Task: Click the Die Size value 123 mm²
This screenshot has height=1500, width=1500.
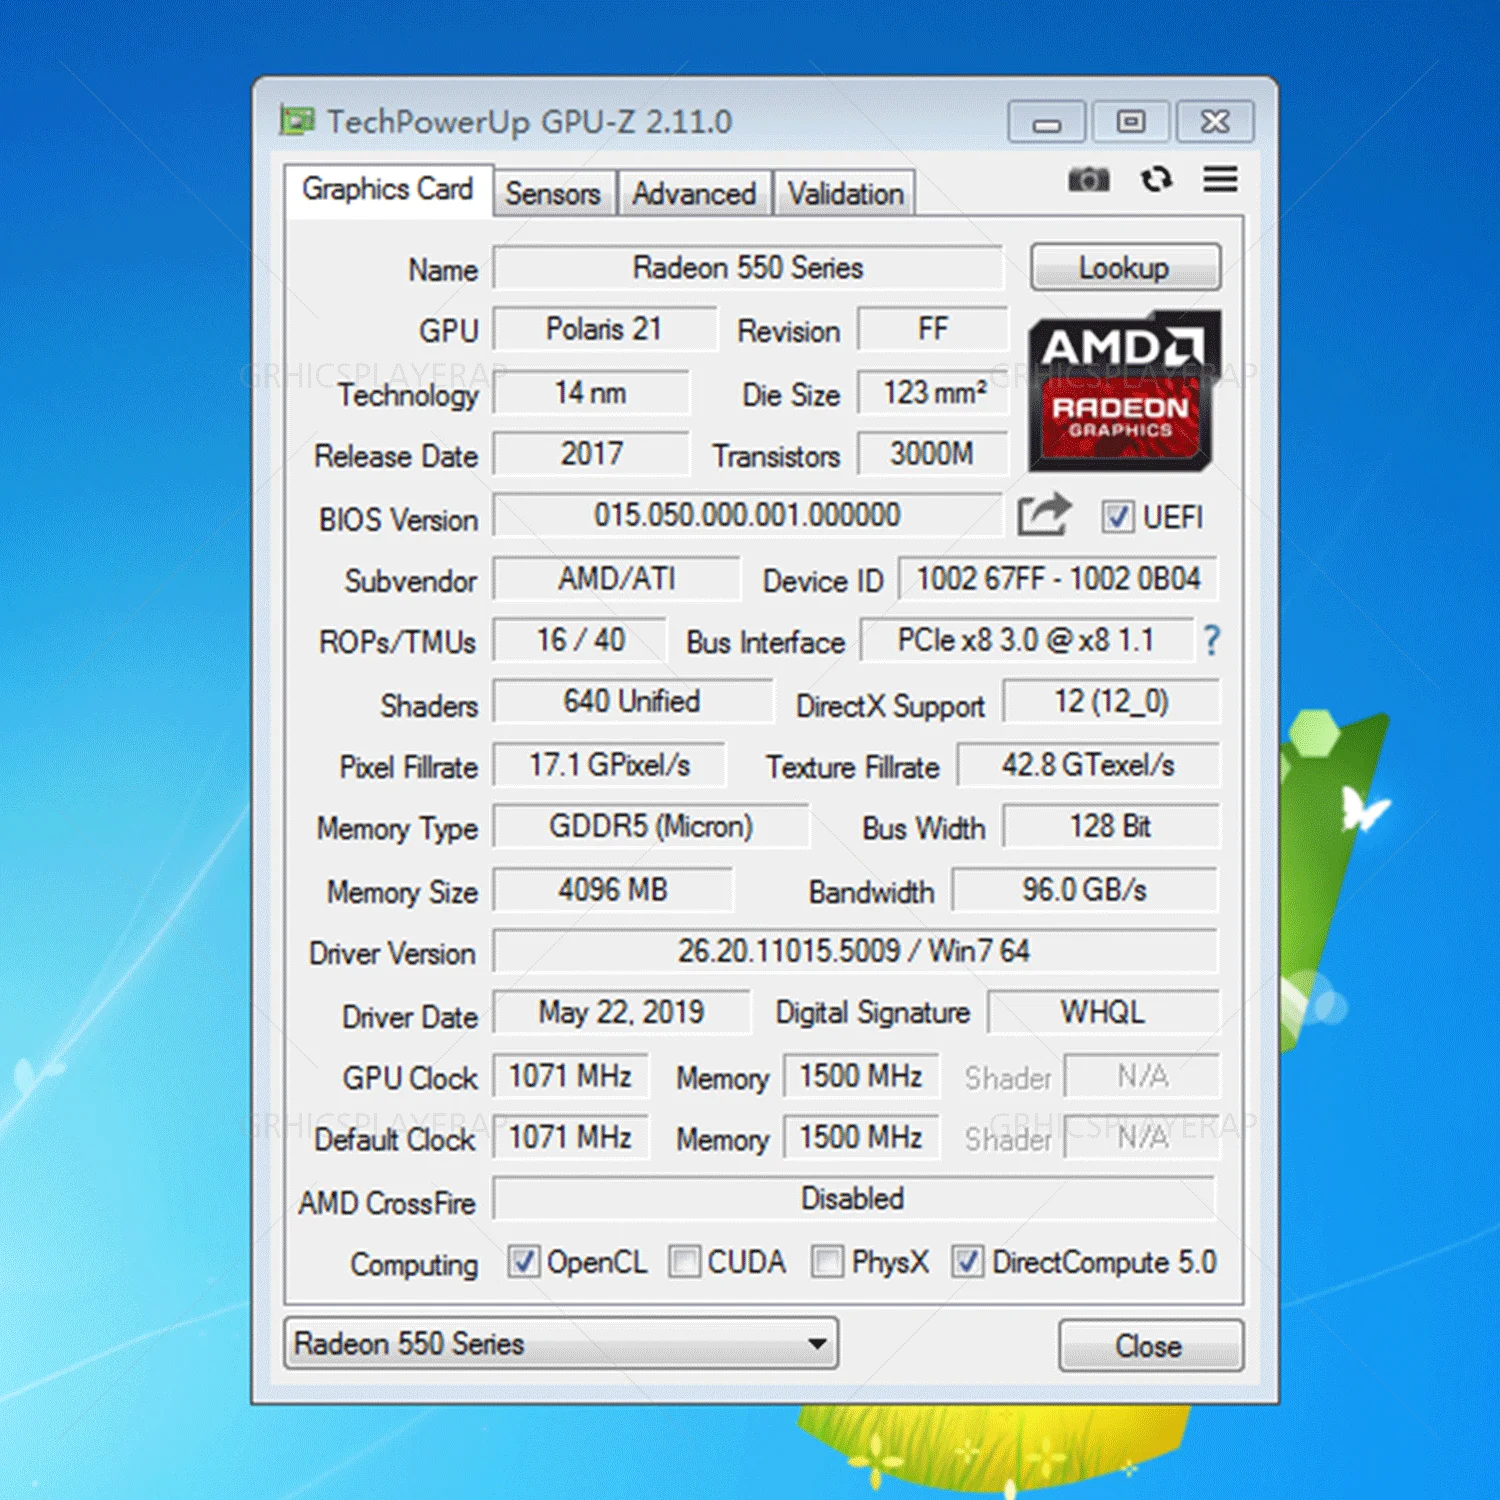Action: 933,392
